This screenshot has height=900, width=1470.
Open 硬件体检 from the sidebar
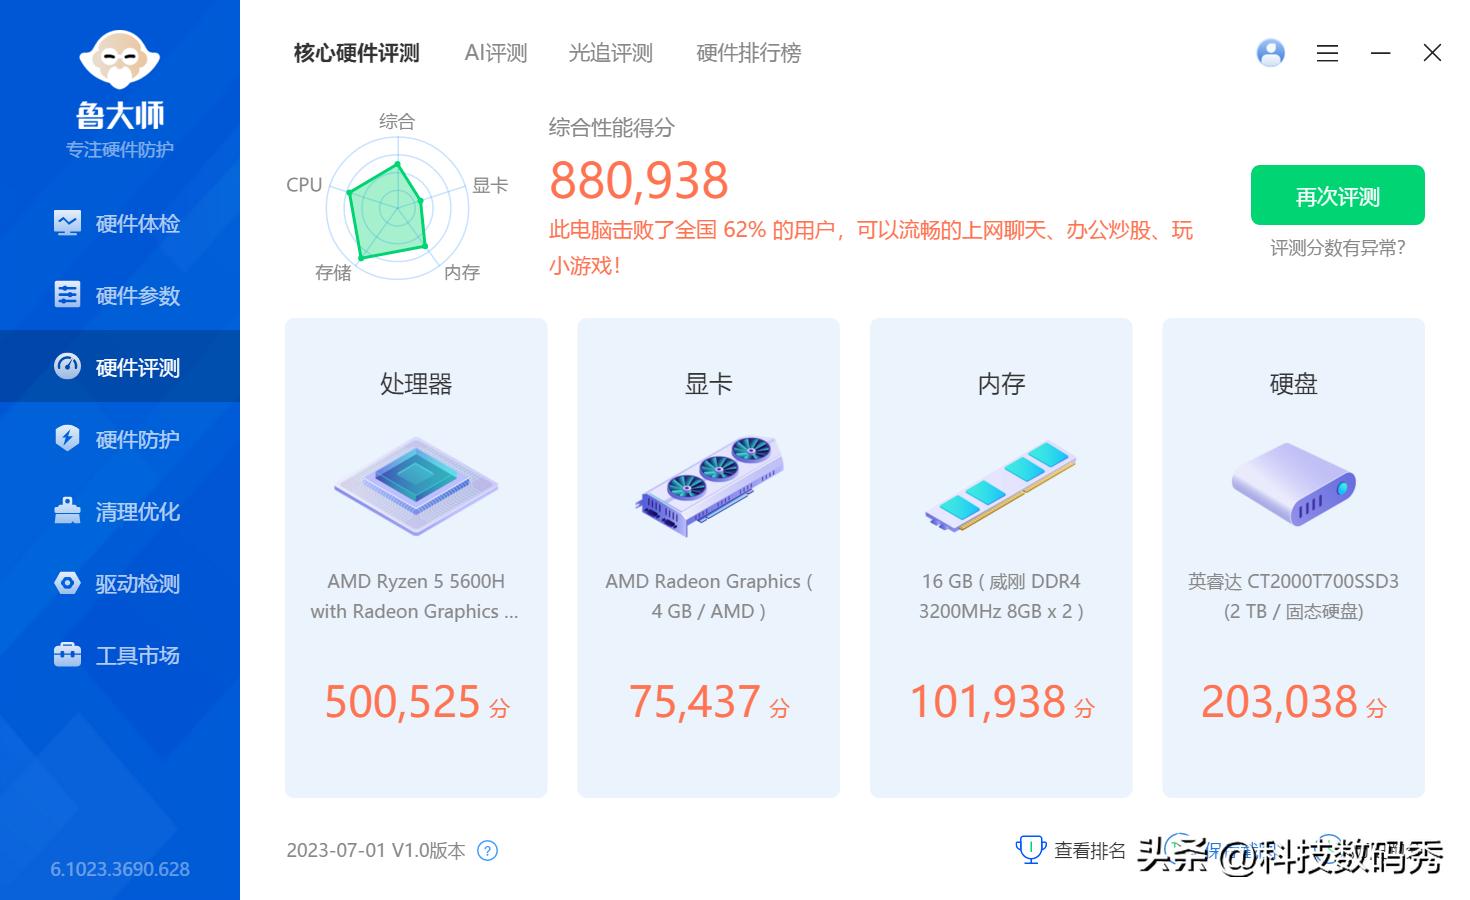tap(120, 223)
